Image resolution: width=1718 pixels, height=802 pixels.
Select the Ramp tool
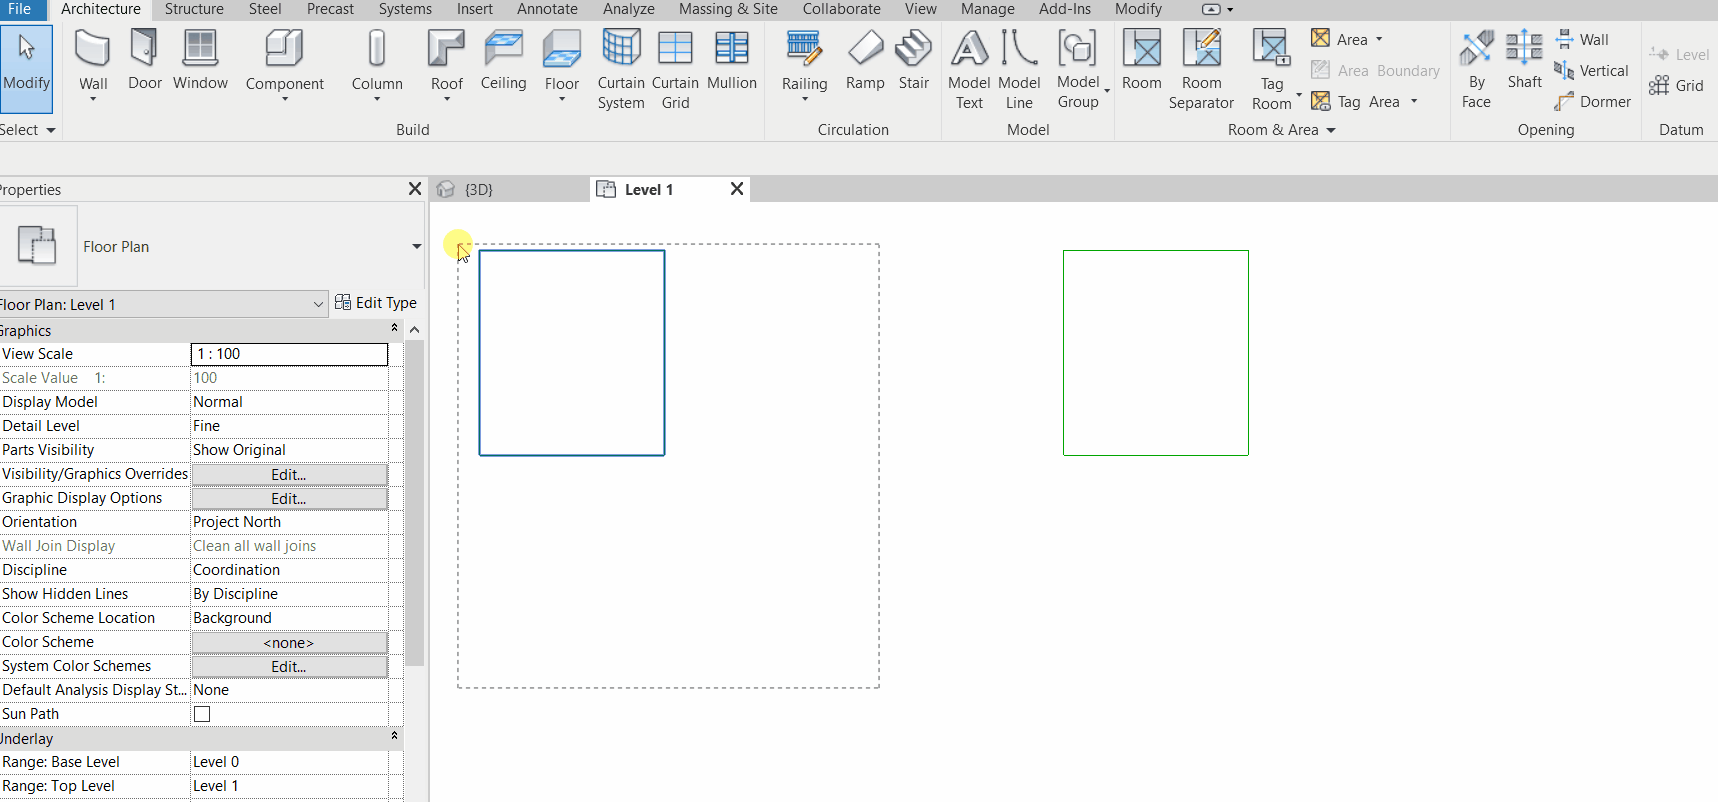[x=865, y=62]
